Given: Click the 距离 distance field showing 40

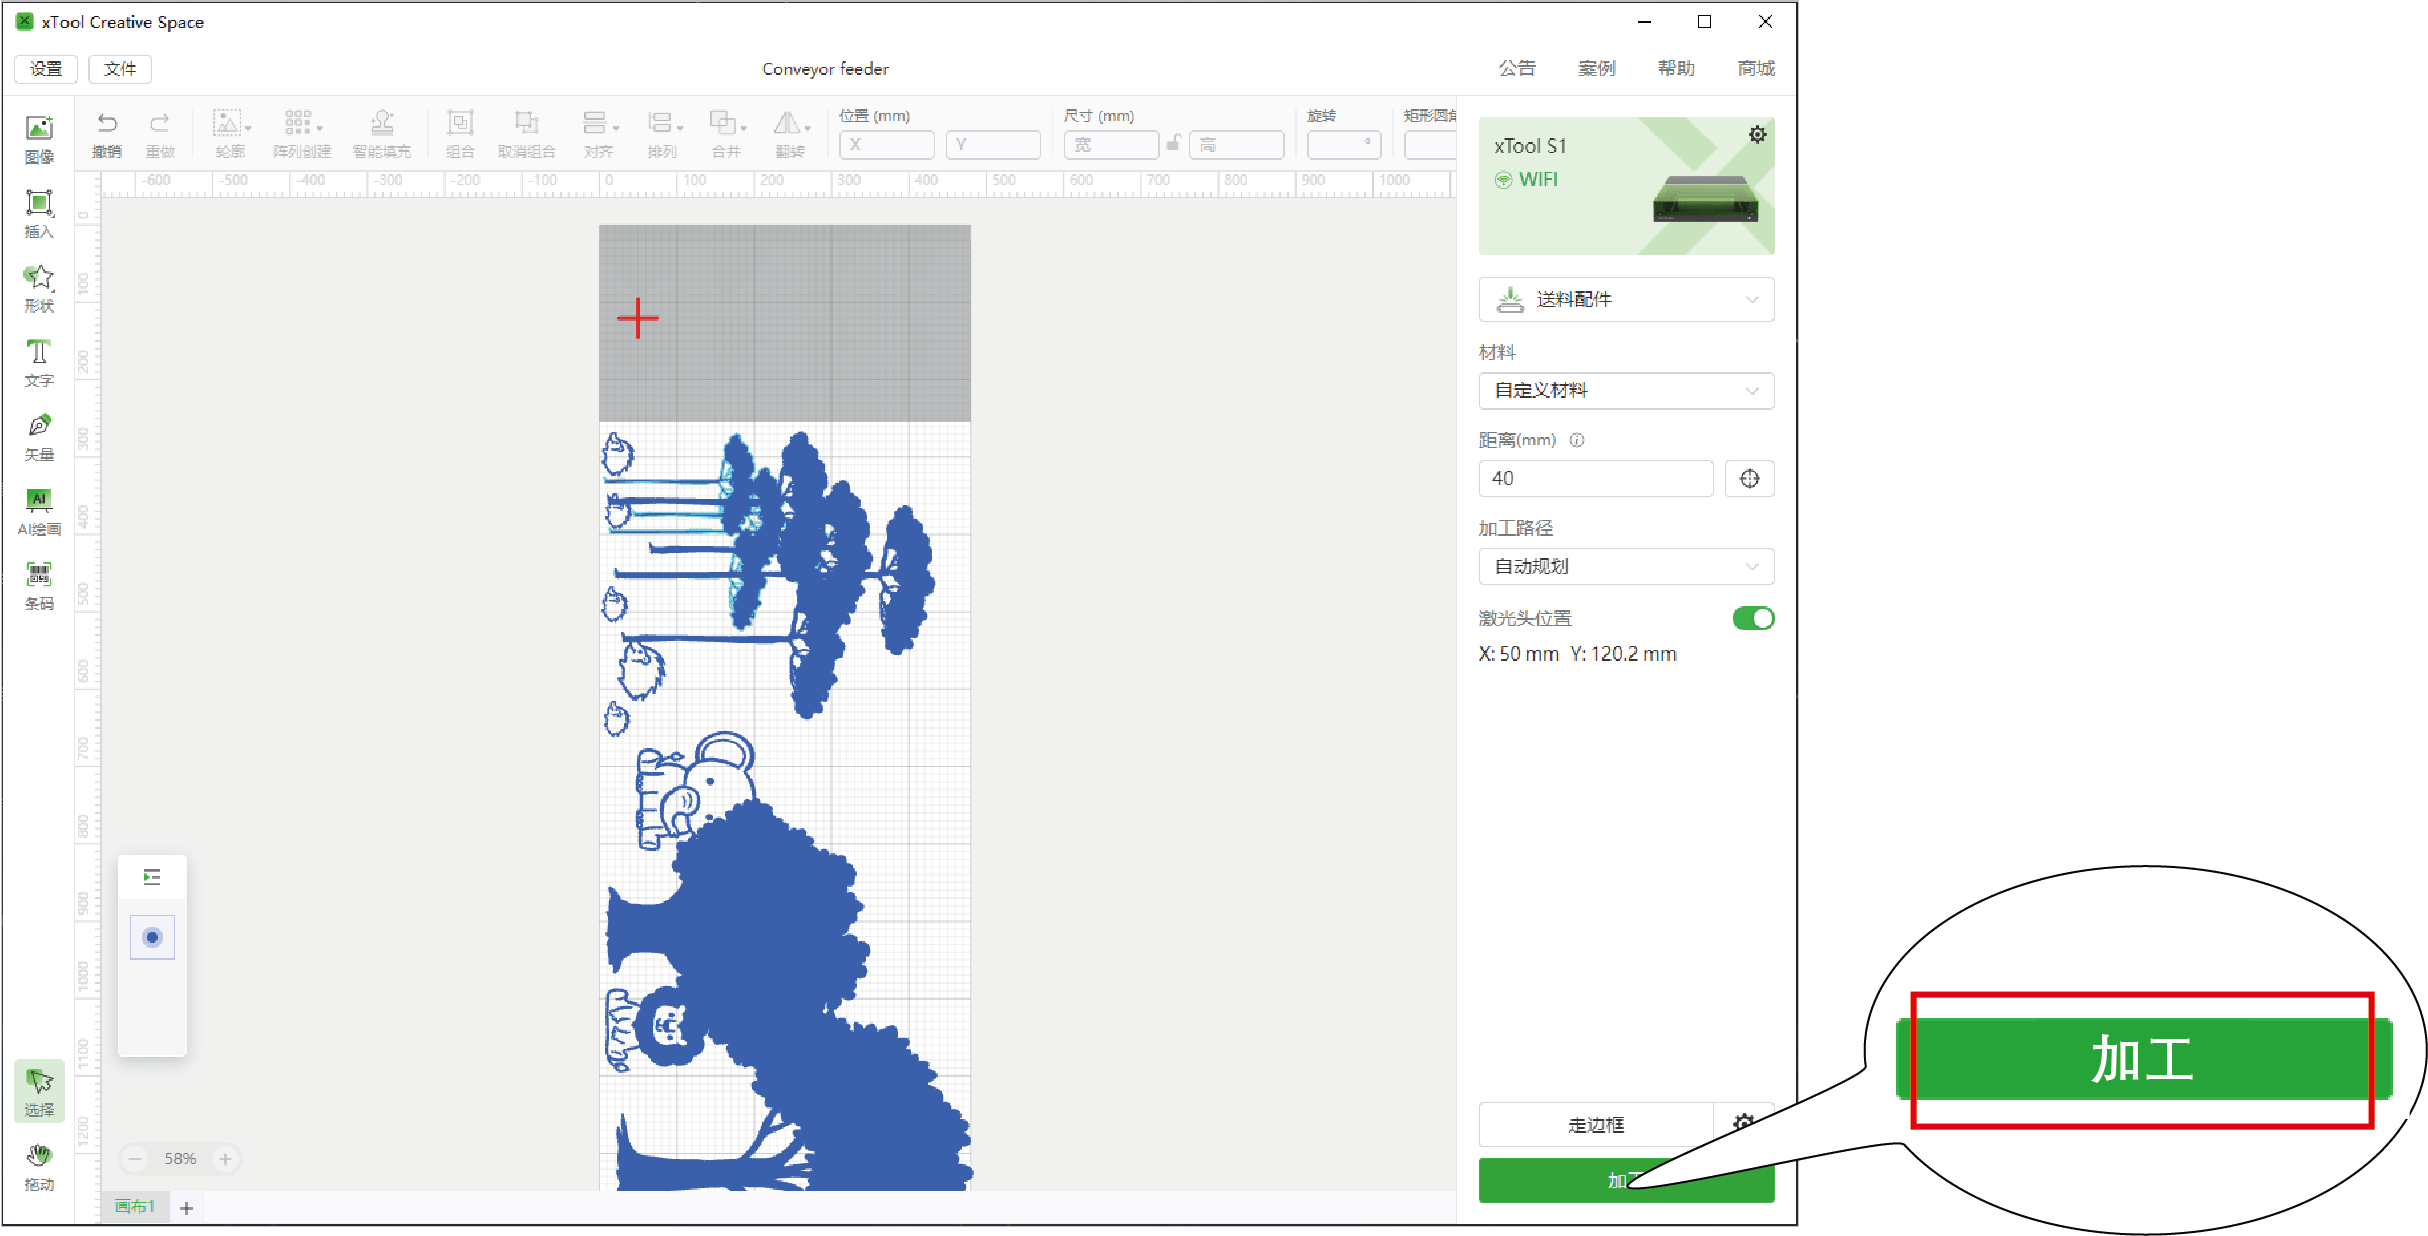Looking at the screenshot, I should (1595, 478).
